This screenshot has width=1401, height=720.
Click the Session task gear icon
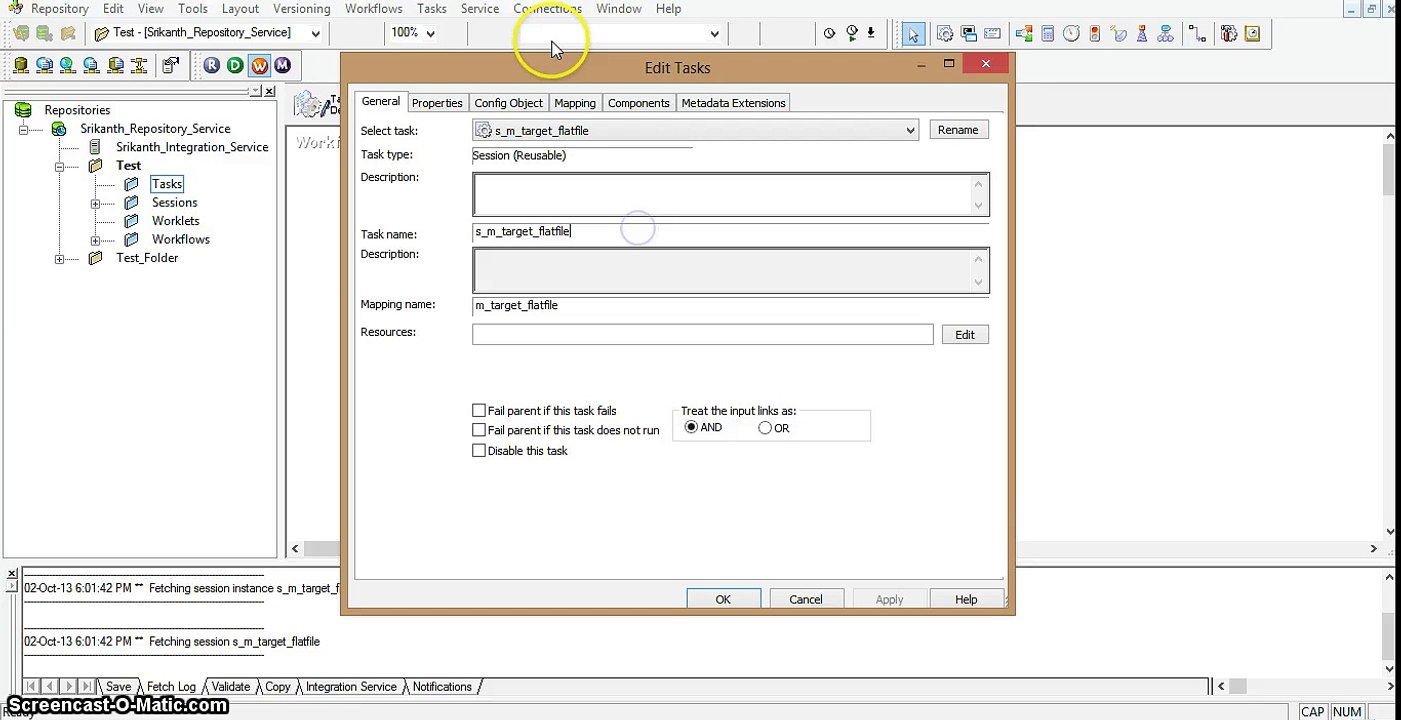pyautogui.click(x=945, y=34)
